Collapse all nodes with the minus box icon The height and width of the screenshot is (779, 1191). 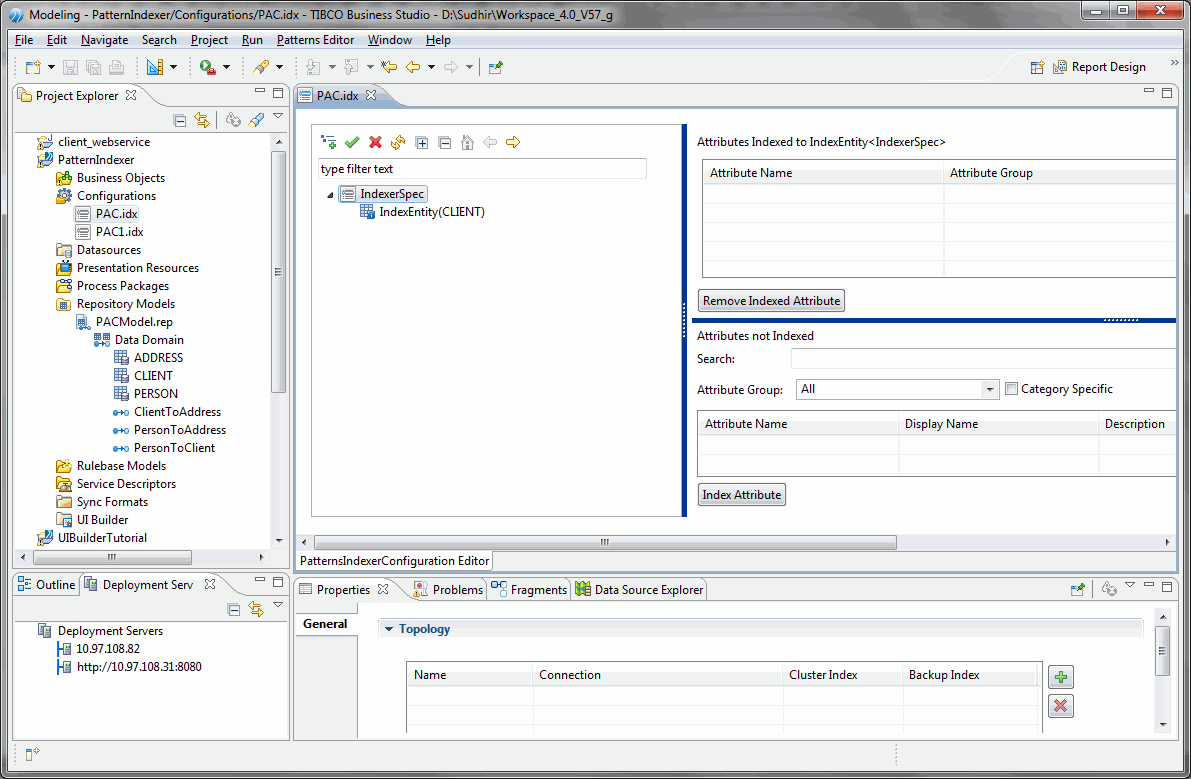click(445, 143)
